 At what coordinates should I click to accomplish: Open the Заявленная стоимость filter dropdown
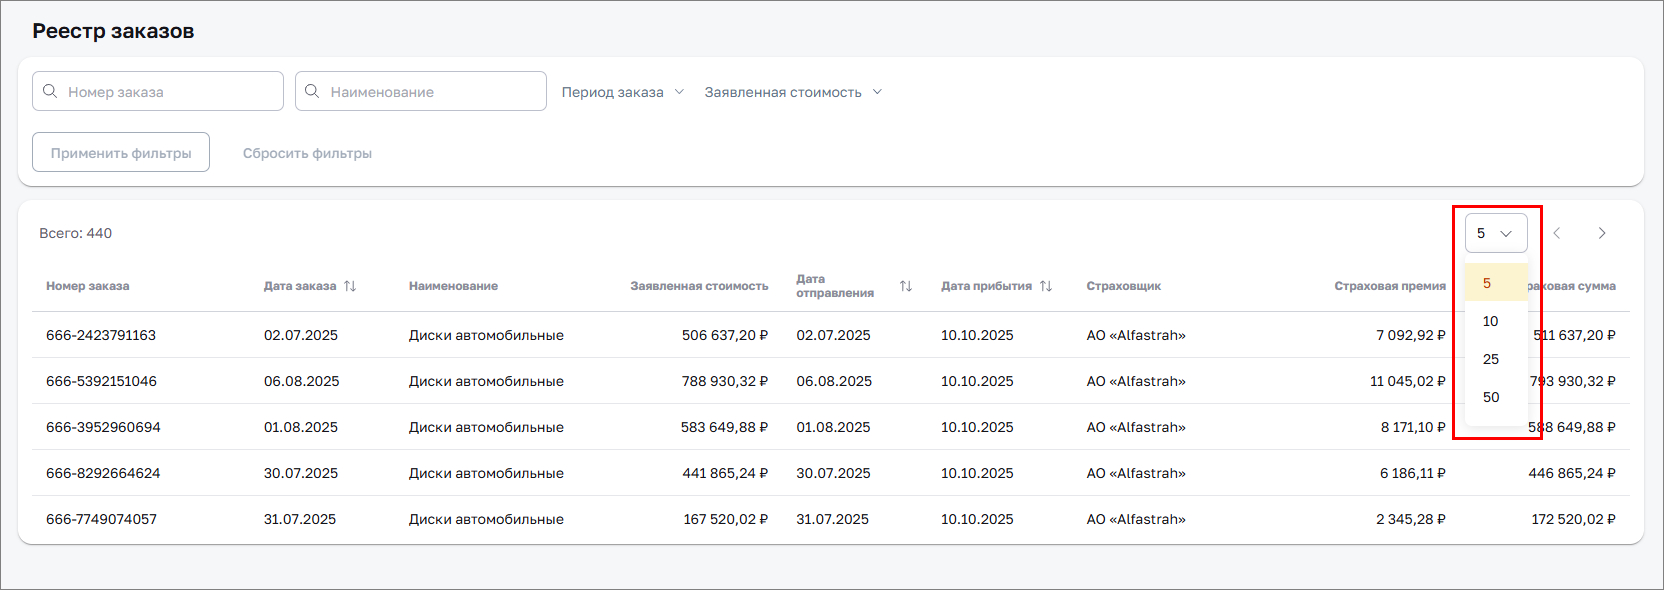click(792, 92)
